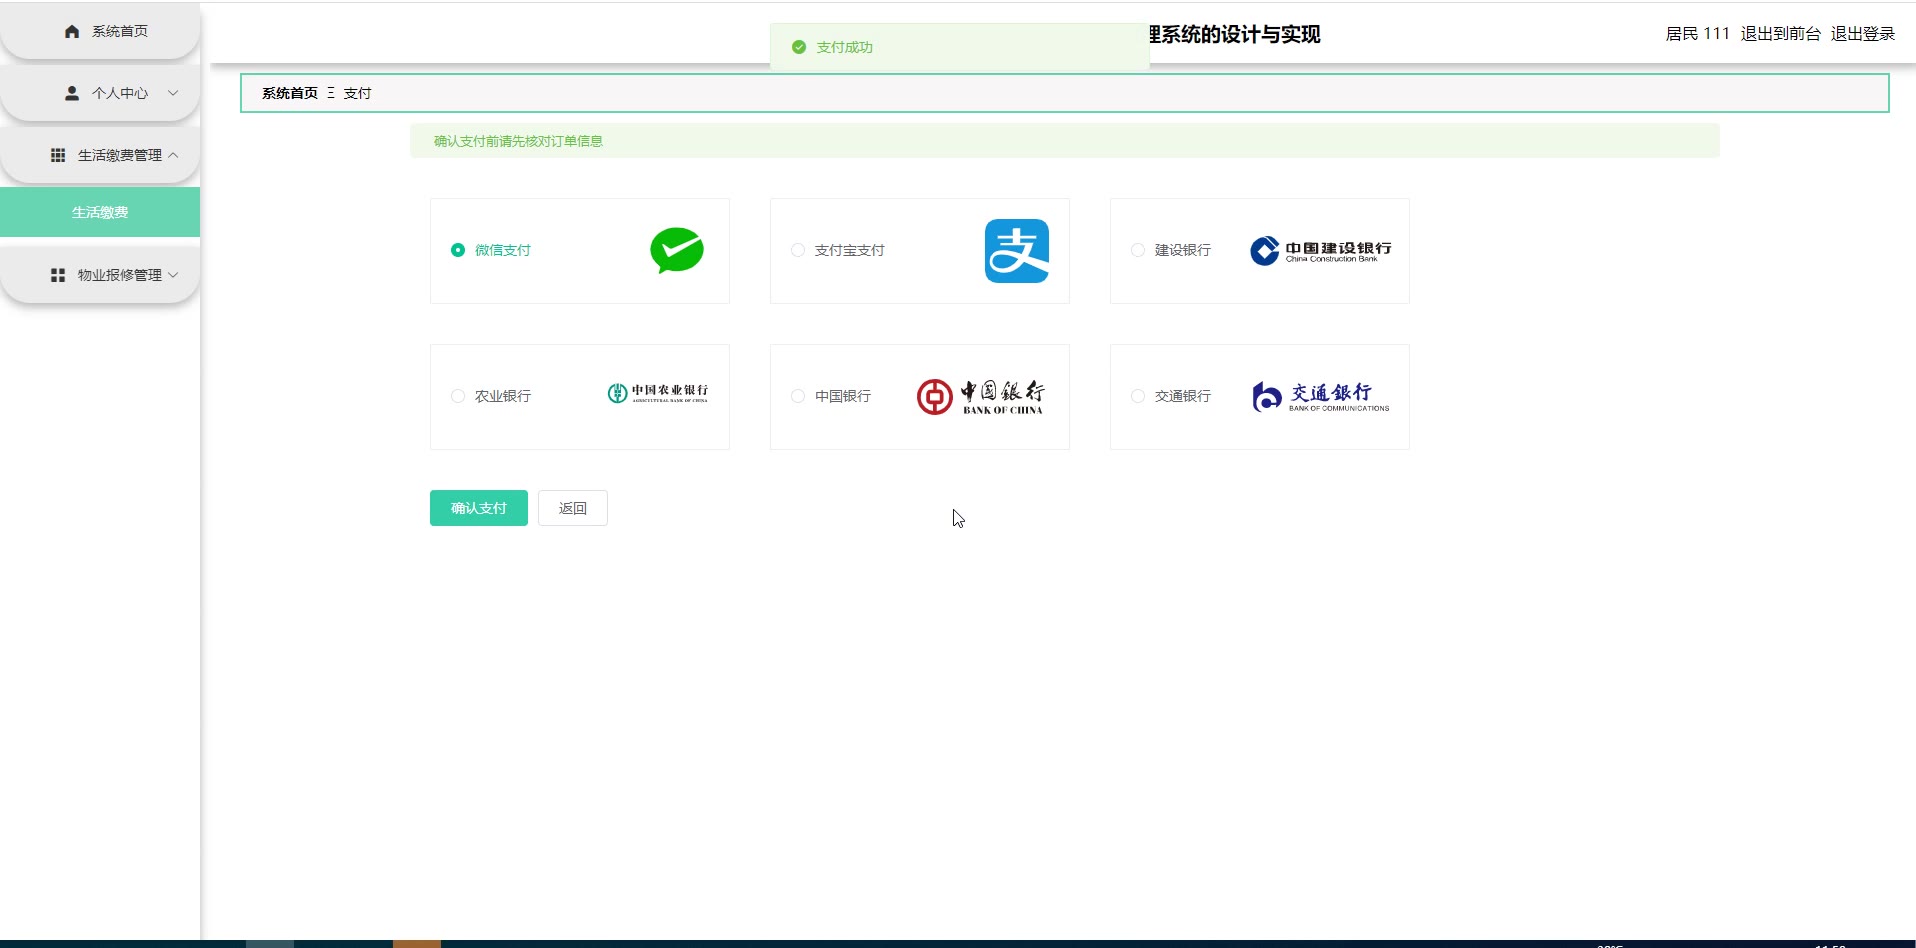Click the 农业银行 label text

click(x=503, y=396)
